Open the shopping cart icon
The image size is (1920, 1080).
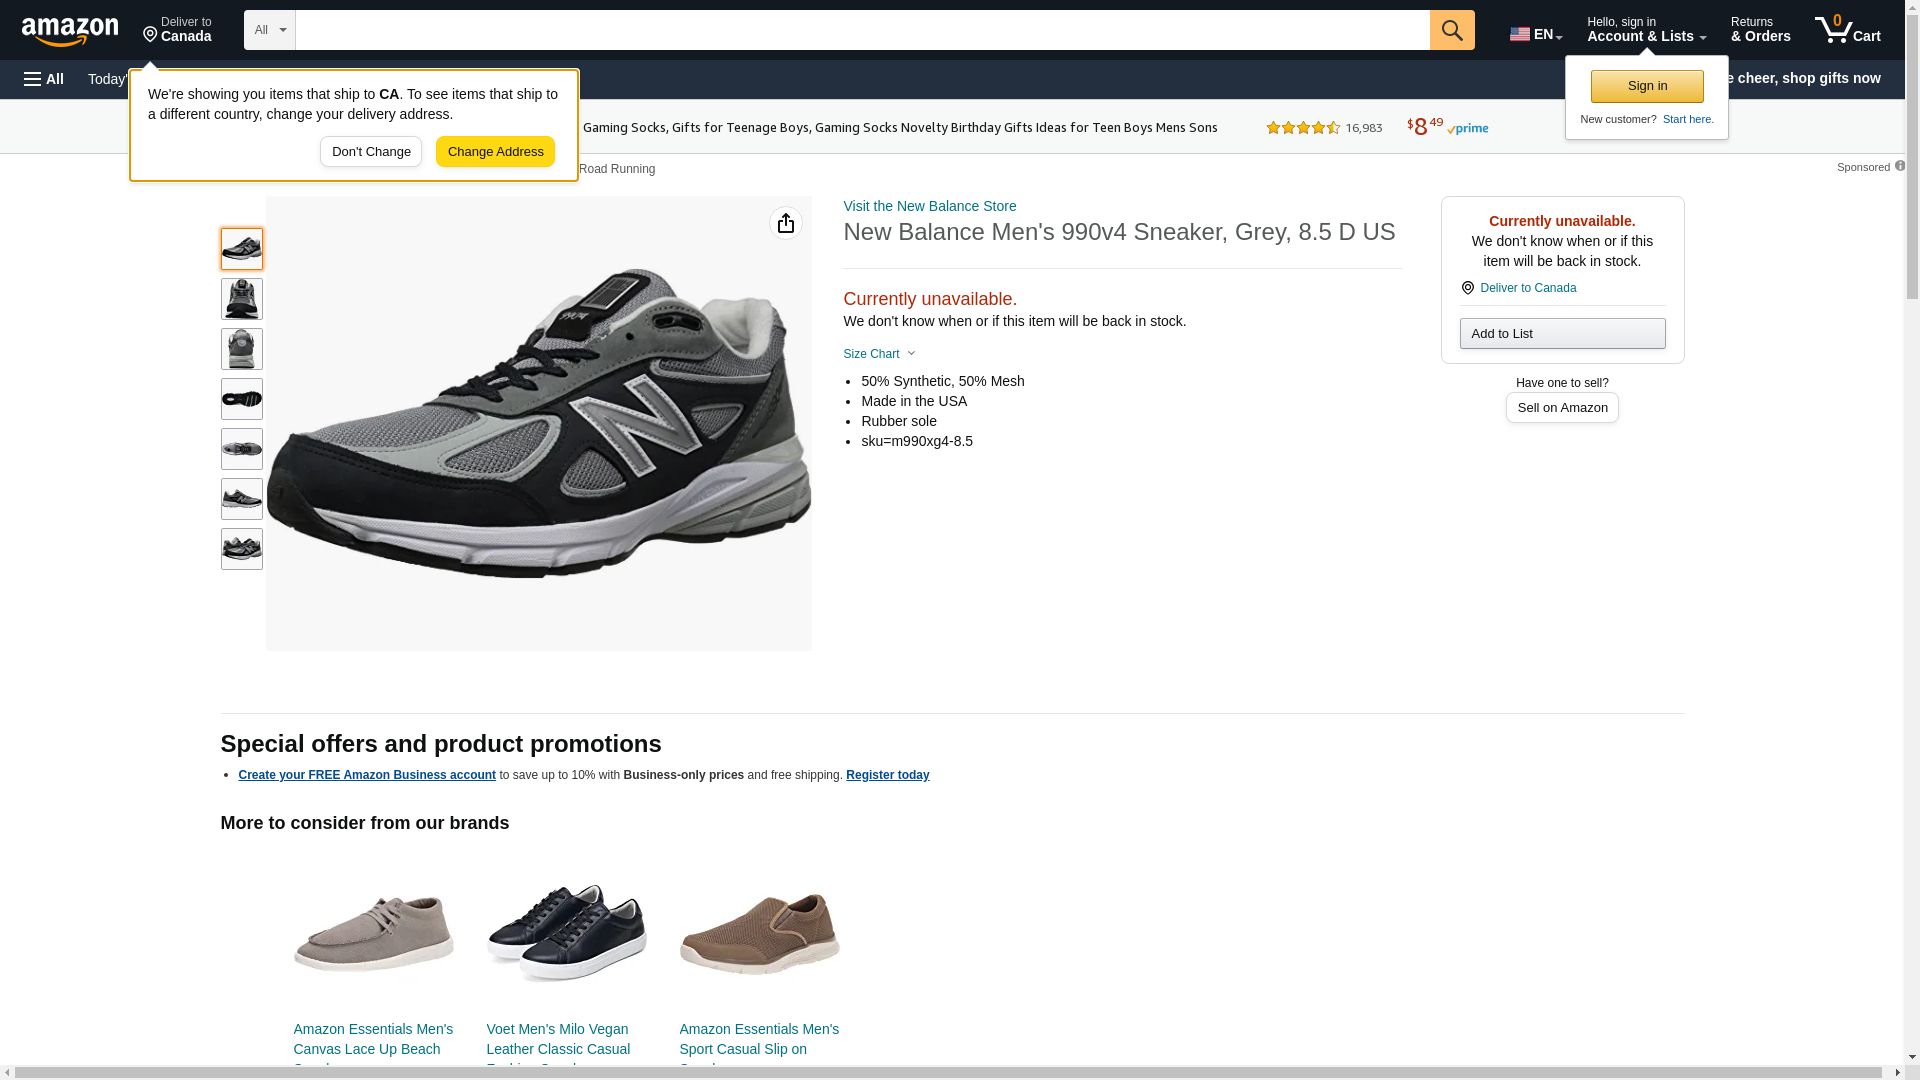coord(1847,30)
